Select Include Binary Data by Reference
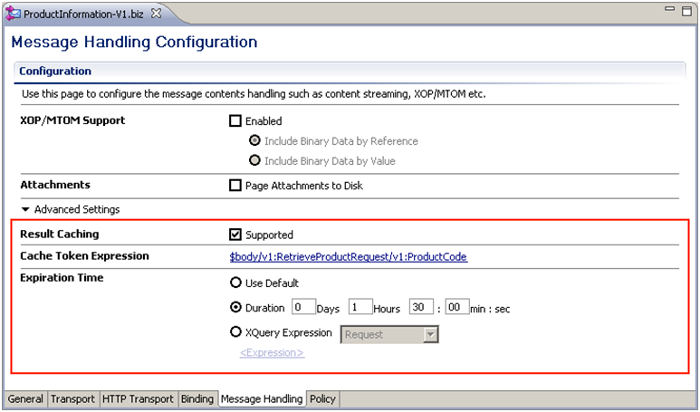700x412 pixels. click(256, 141)
